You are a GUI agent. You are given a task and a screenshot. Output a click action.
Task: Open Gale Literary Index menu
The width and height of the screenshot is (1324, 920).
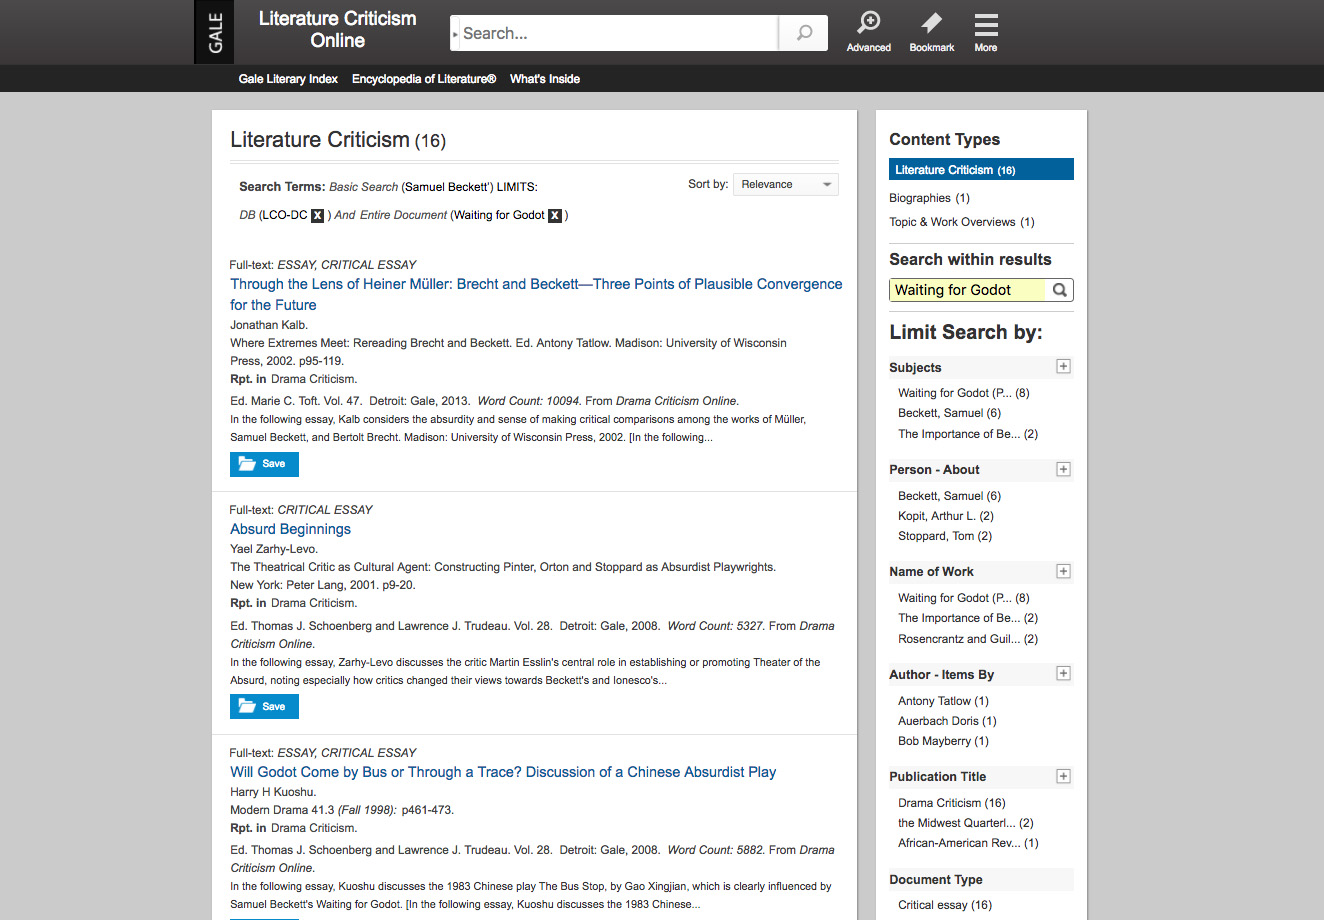coord(288,79)
